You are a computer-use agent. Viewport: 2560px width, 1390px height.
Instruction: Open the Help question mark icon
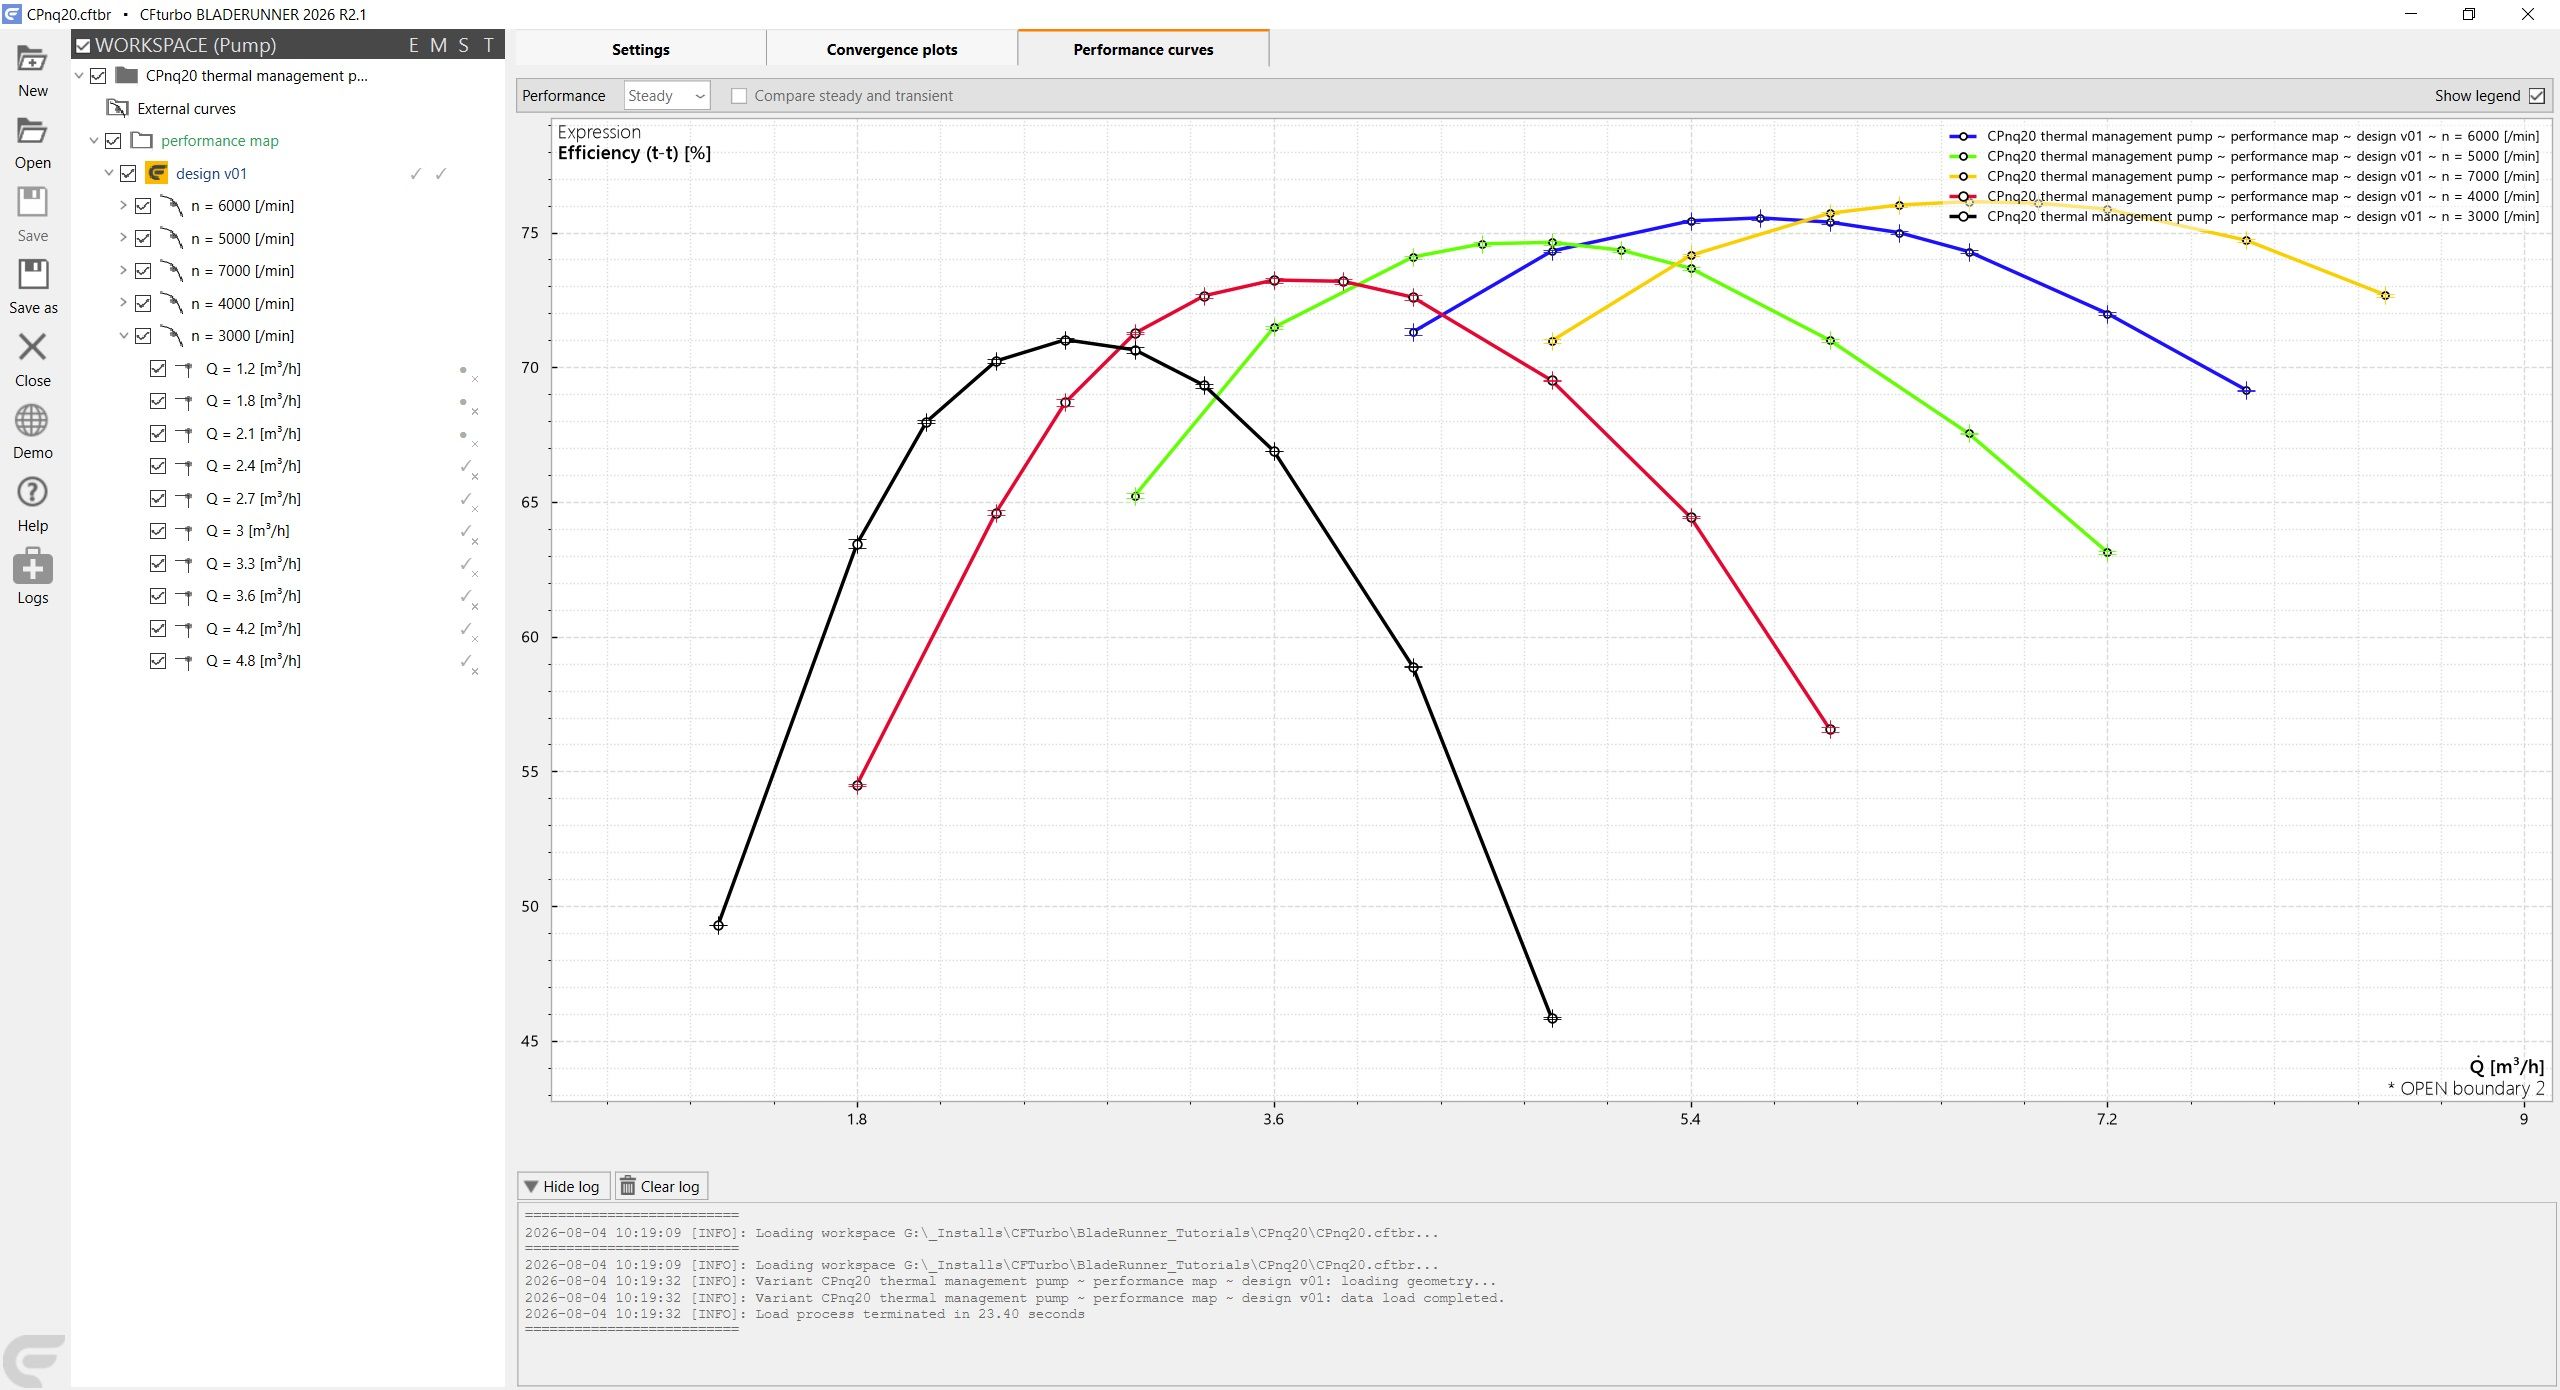pos(32,492)
